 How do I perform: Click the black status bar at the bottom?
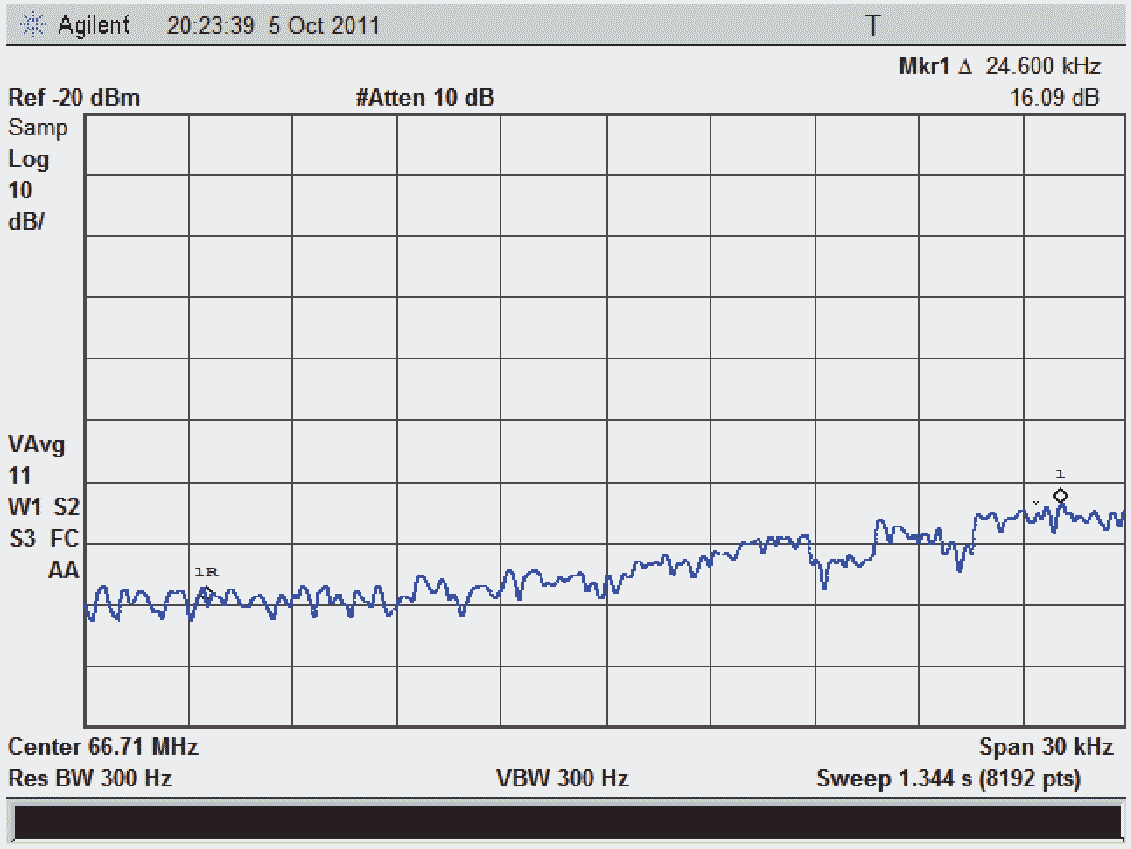pos(566,822)
